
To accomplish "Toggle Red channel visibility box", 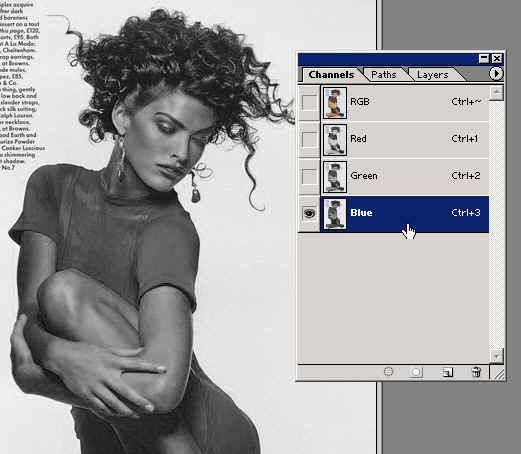I will point(309,139).
